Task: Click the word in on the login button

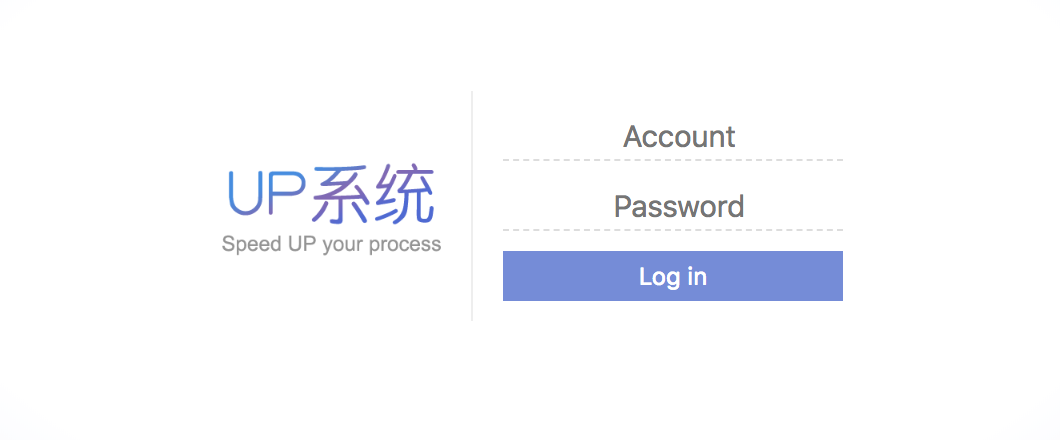Action: click(x=695, y=276)
